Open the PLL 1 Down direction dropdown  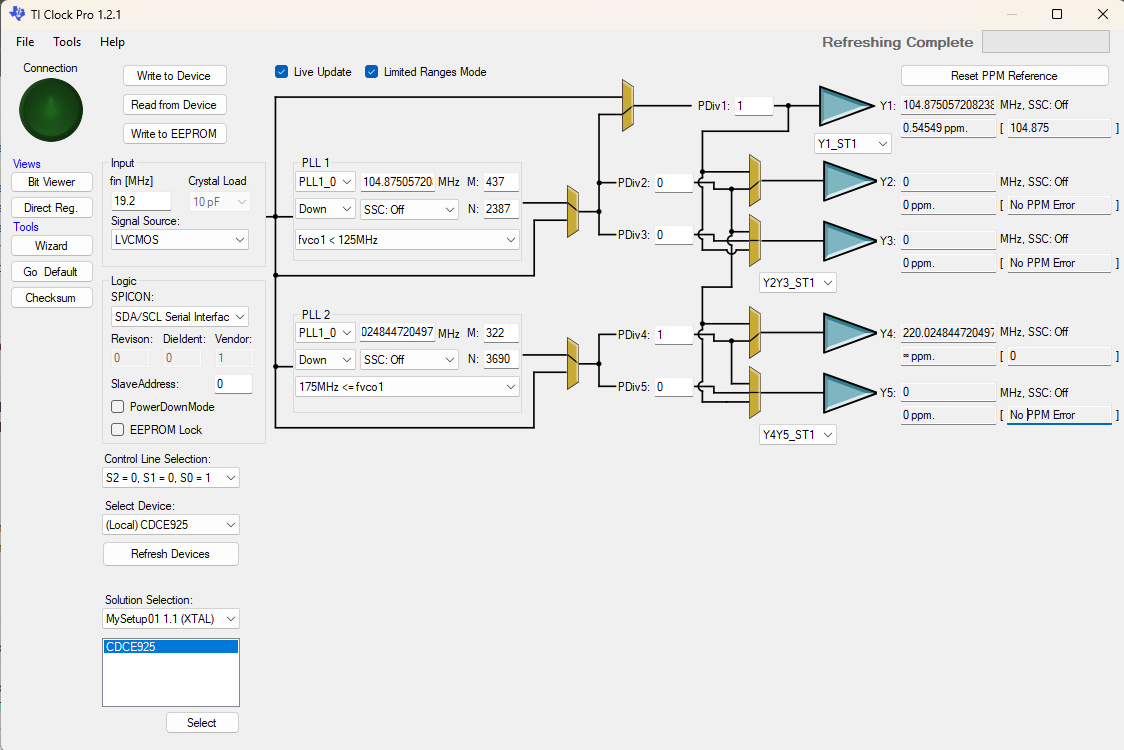click(325, 209)
